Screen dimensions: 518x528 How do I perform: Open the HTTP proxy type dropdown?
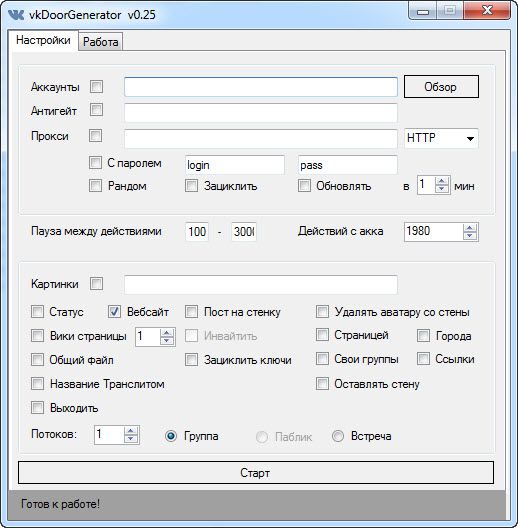[441, 138]
